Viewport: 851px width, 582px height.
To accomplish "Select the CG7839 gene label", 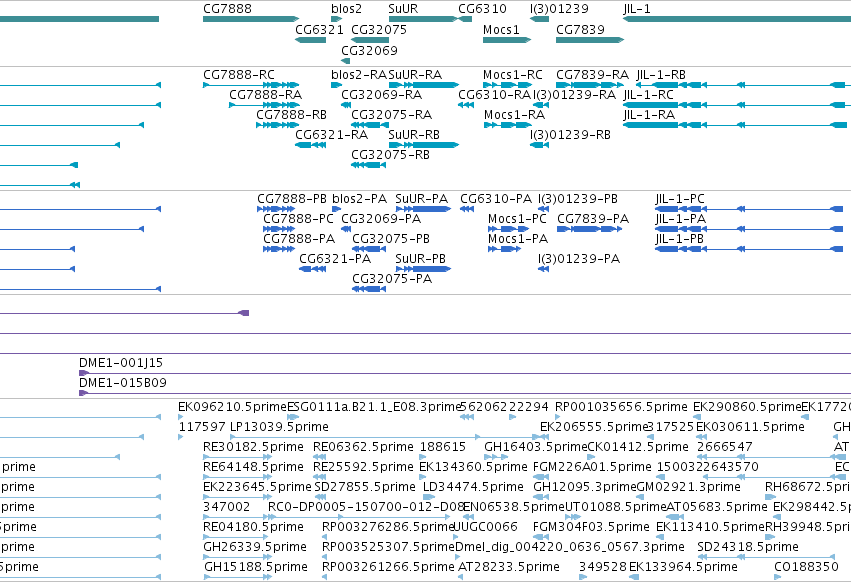I will 580,30.
